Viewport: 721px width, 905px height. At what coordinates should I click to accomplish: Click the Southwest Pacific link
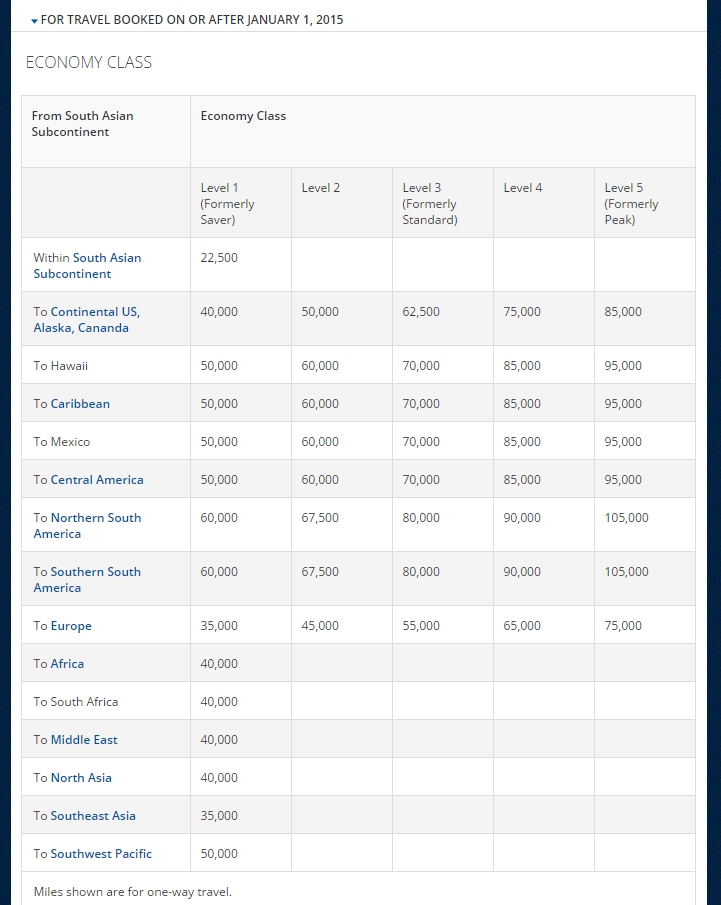100,853
